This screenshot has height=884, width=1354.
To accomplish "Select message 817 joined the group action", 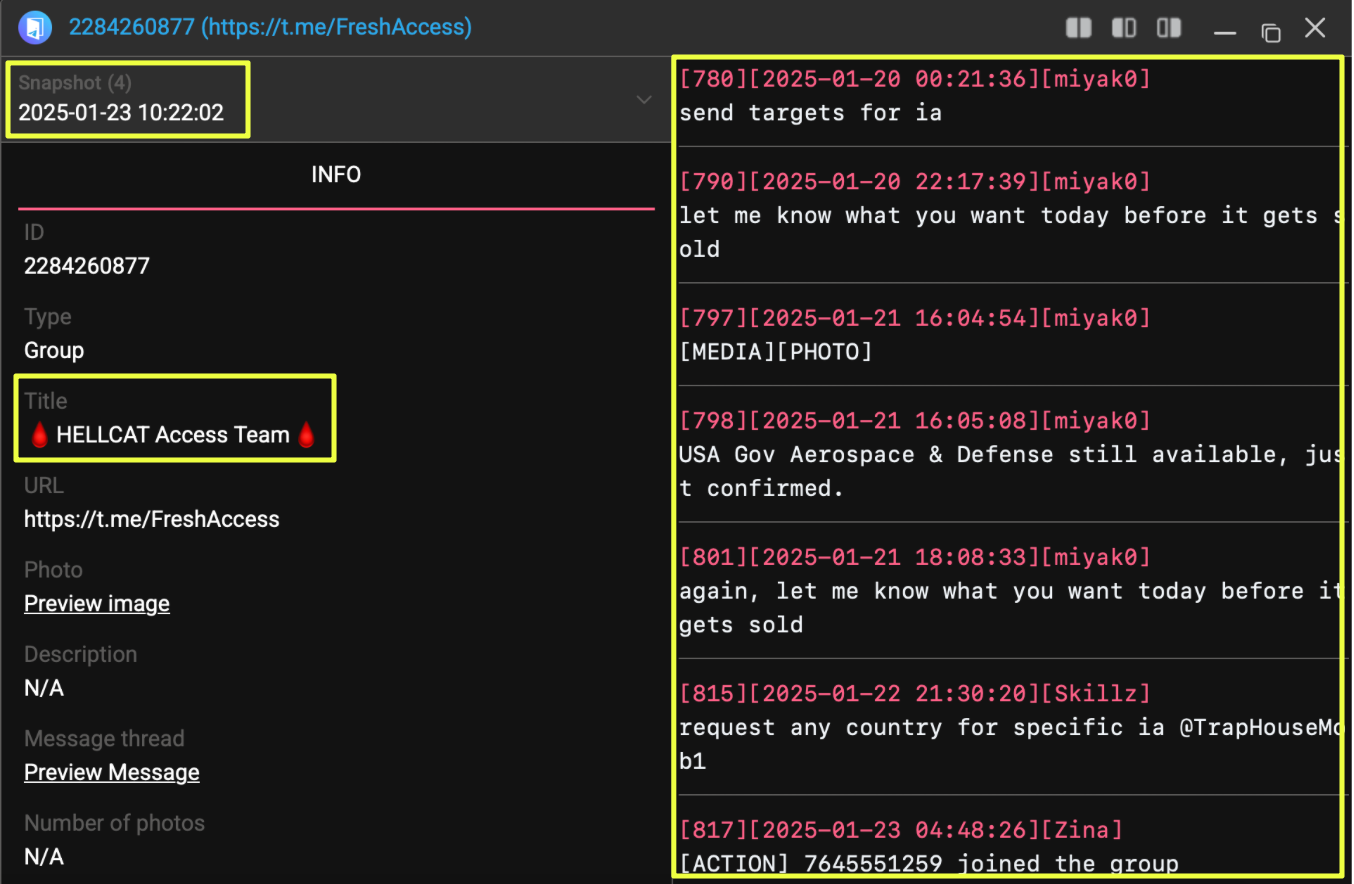I will [928, 862].
